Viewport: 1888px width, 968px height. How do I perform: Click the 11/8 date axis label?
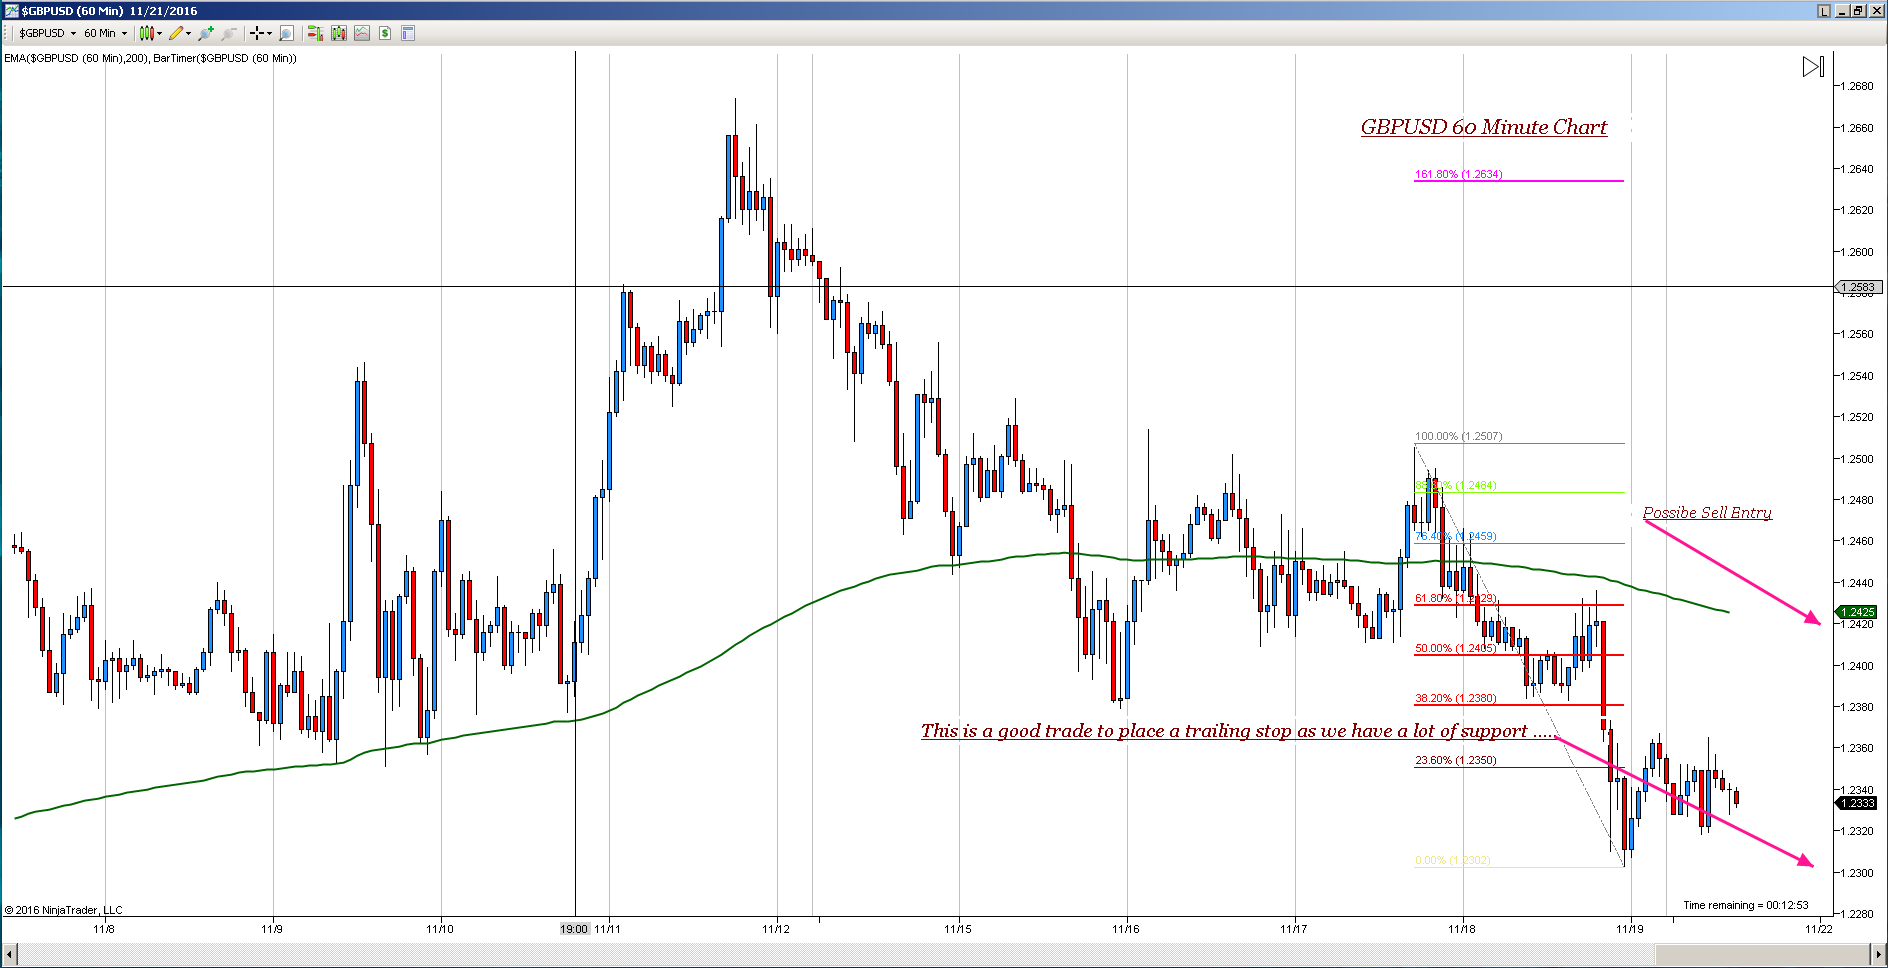(x=104, y=929)
